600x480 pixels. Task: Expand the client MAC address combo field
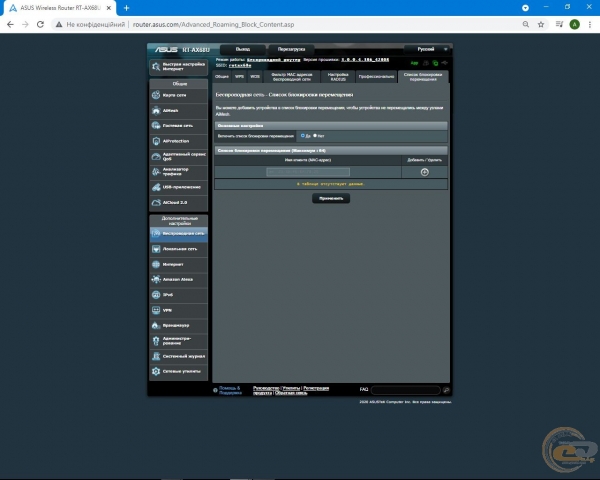tap(308, 172)
